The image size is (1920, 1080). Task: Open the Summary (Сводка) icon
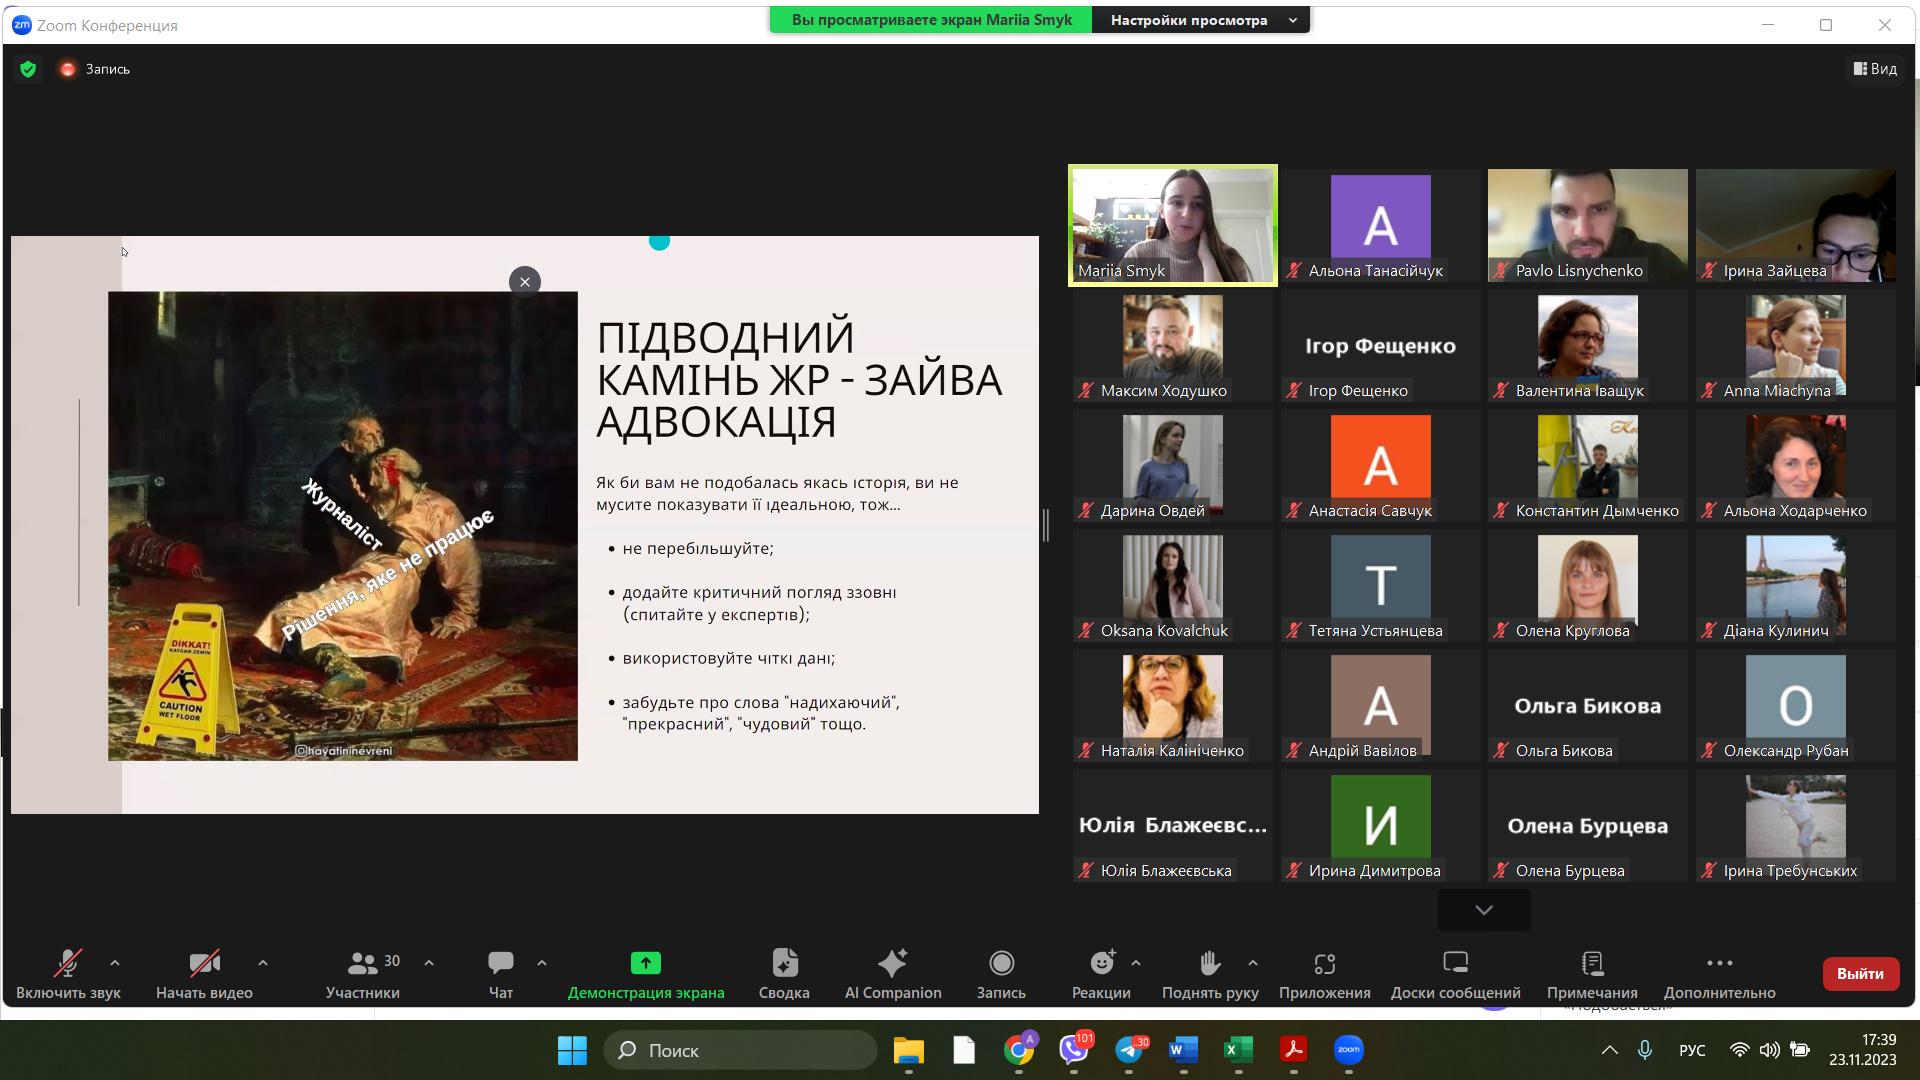784,963
